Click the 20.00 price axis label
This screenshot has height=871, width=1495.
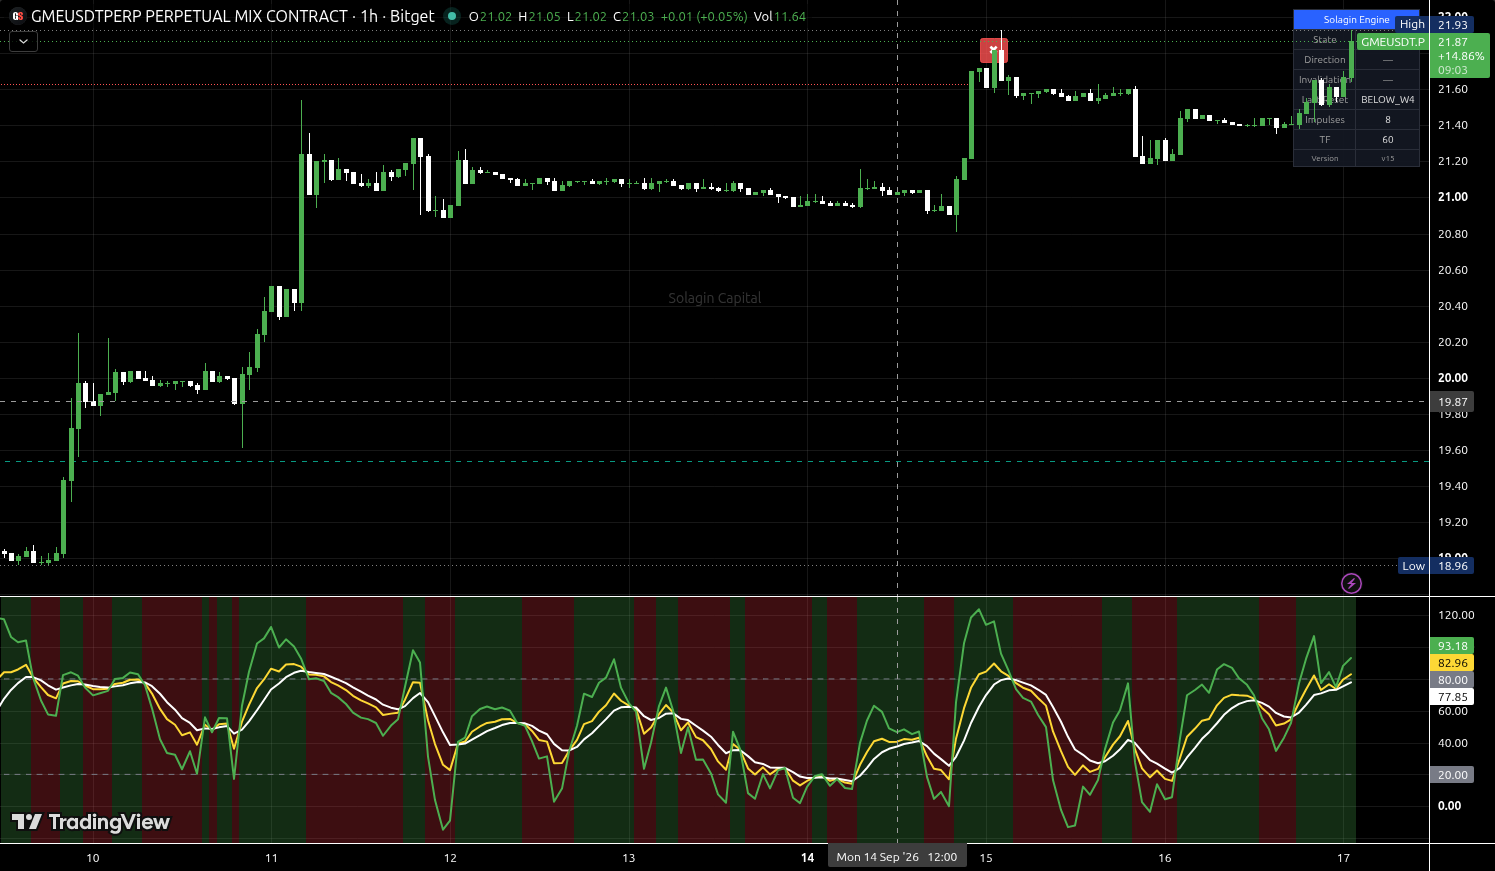click(x=1453, y=378)
